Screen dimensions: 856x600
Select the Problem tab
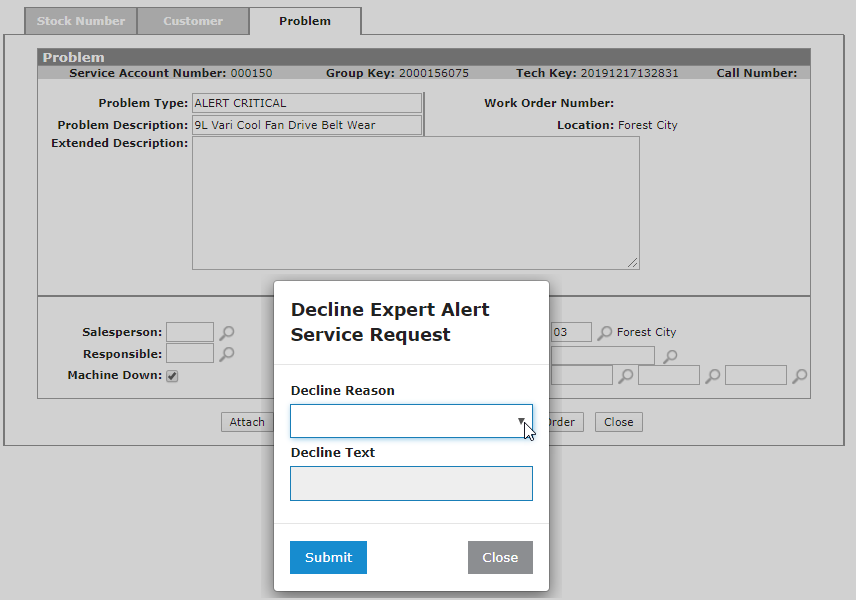(305, 21)
